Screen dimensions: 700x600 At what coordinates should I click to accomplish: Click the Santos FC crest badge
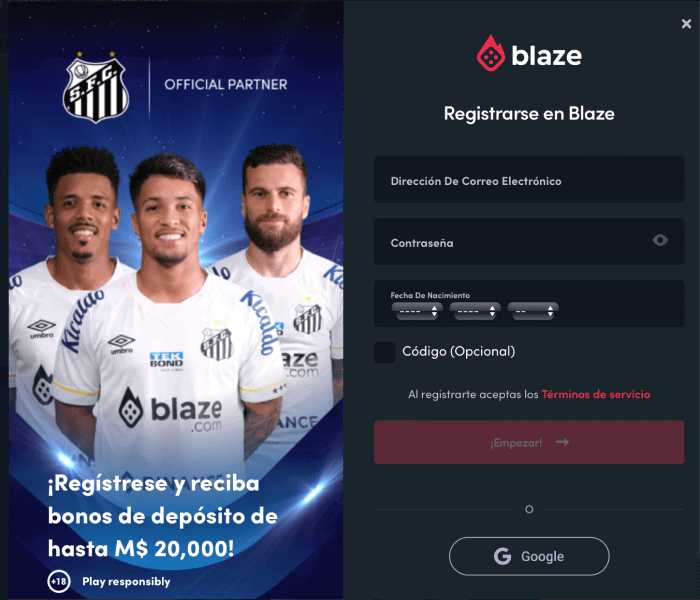[x=96, y=88]
